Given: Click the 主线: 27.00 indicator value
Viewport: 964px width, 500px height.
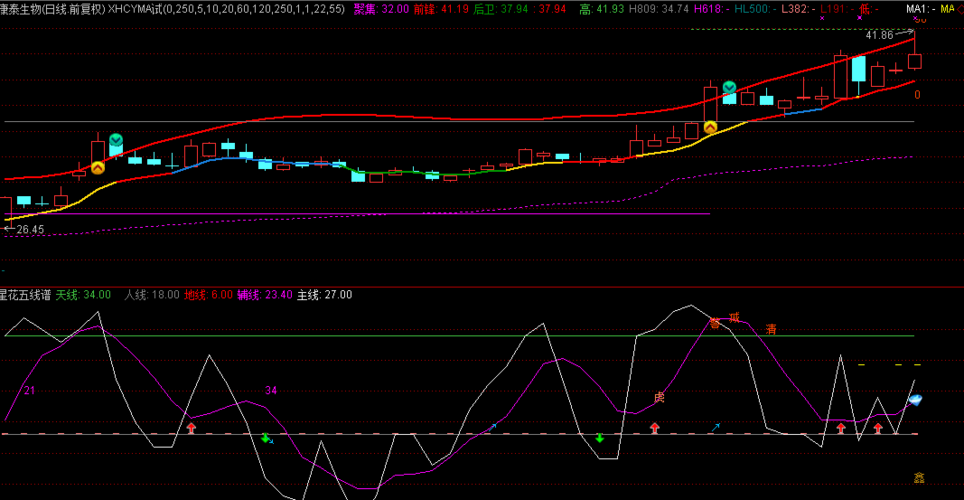Looking at the screenshot, I should (x=325, y=295).
